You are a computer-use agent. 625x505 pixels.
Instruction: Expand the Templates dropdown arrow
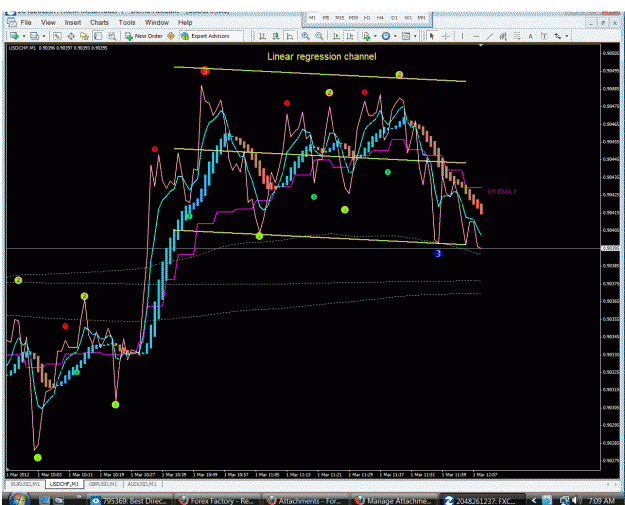415,36
